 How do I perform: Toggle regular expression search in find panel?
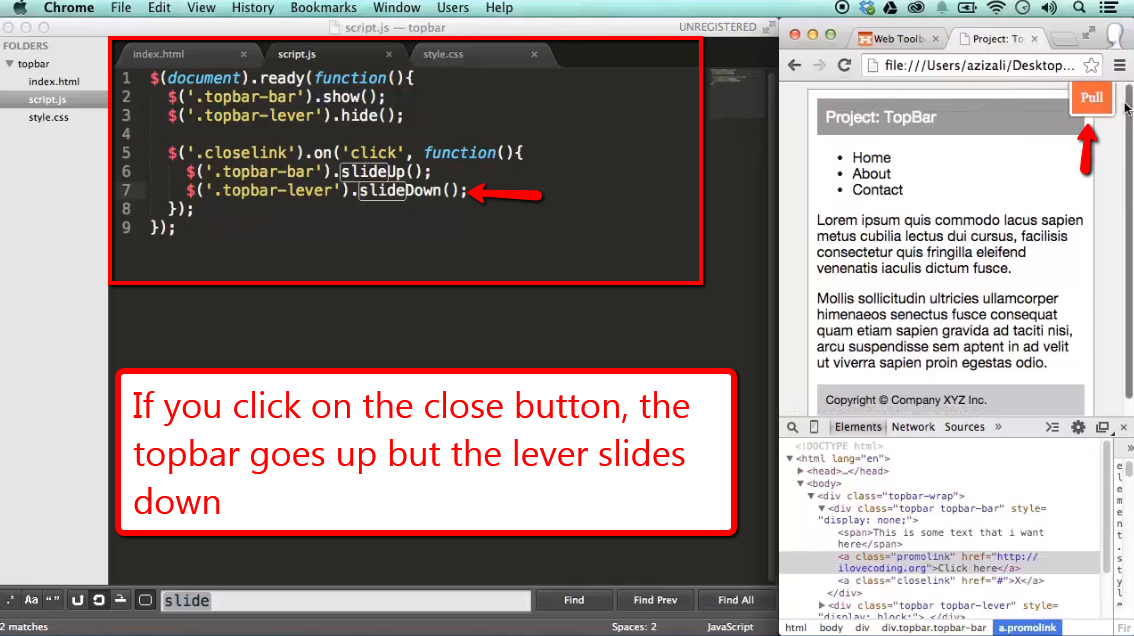pos(10,600)
